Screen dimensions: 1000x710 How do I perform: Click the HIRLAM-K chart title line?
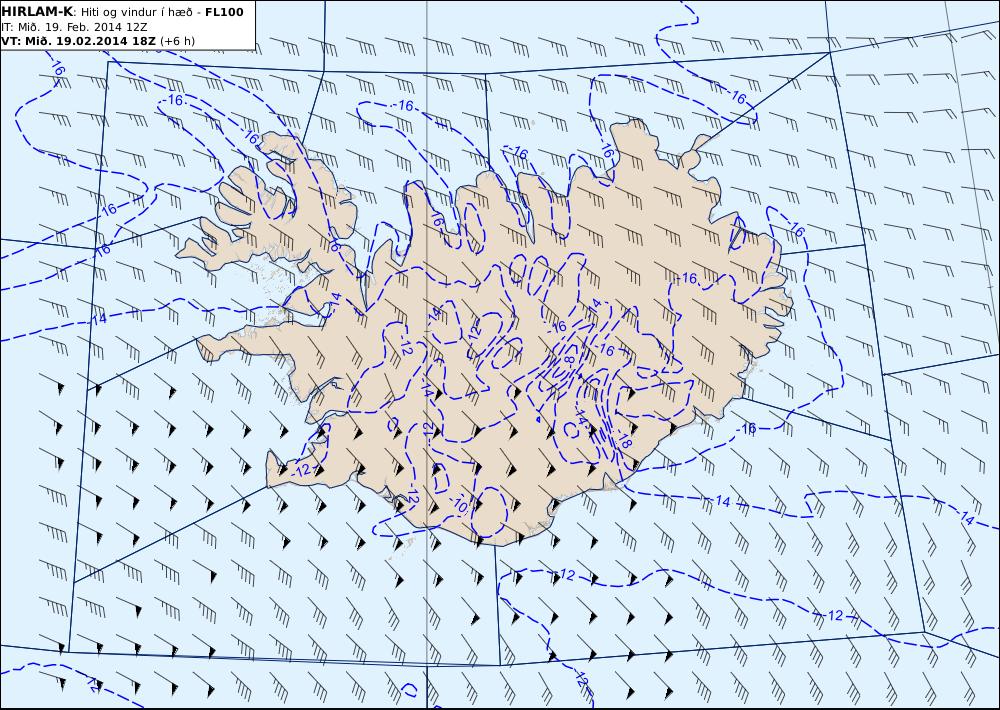click(x=122, y=12)
